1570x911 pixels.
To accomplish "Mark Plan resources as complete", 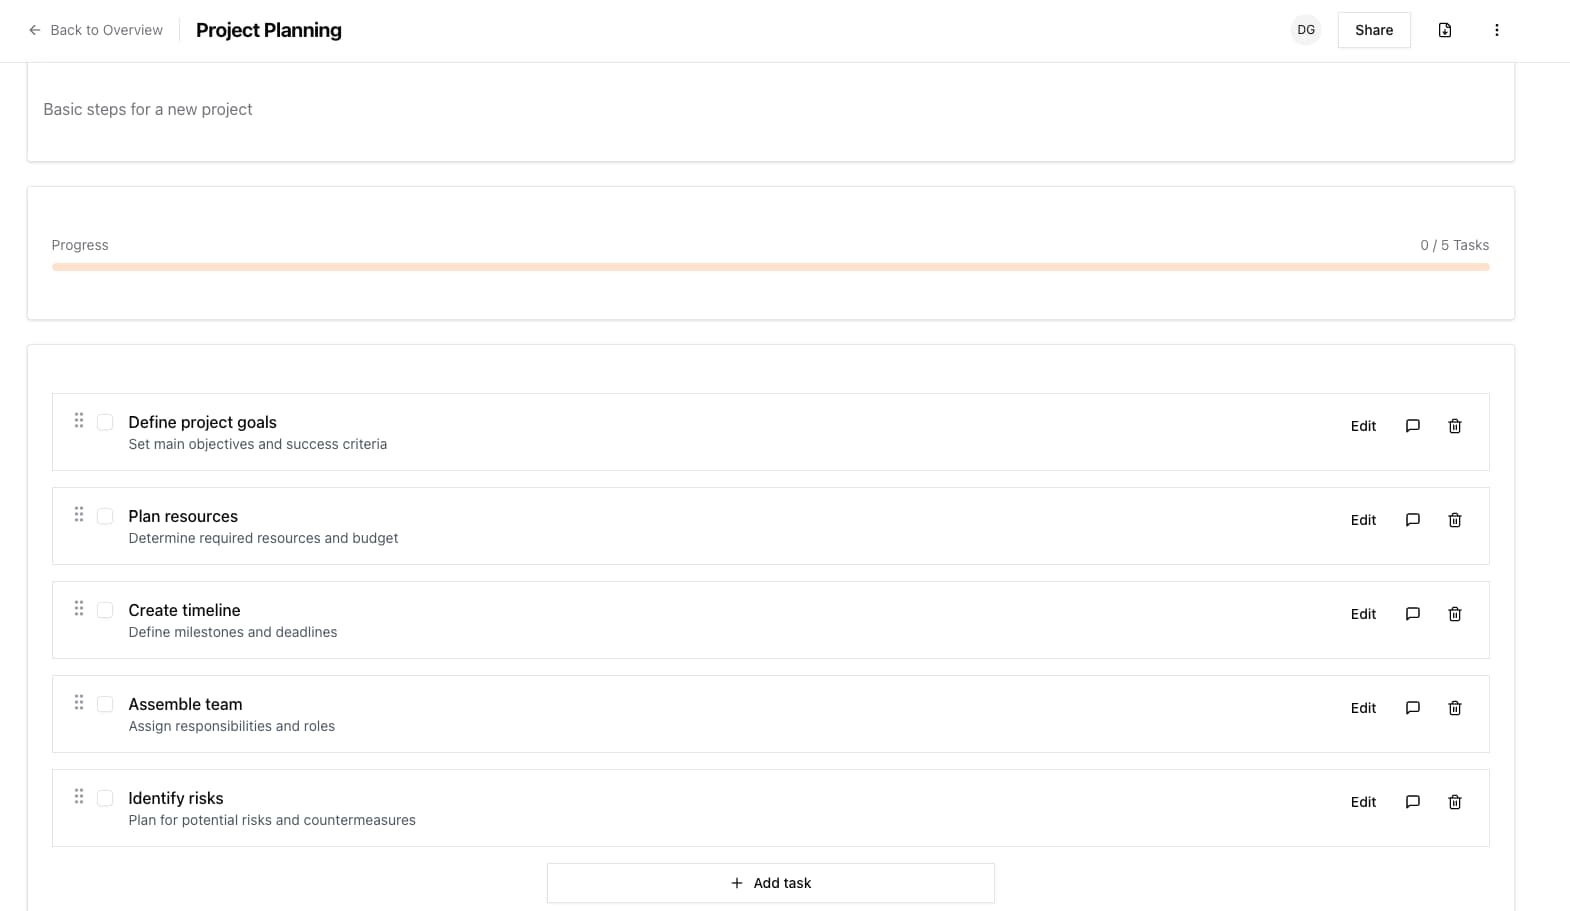I will [105, 516].
